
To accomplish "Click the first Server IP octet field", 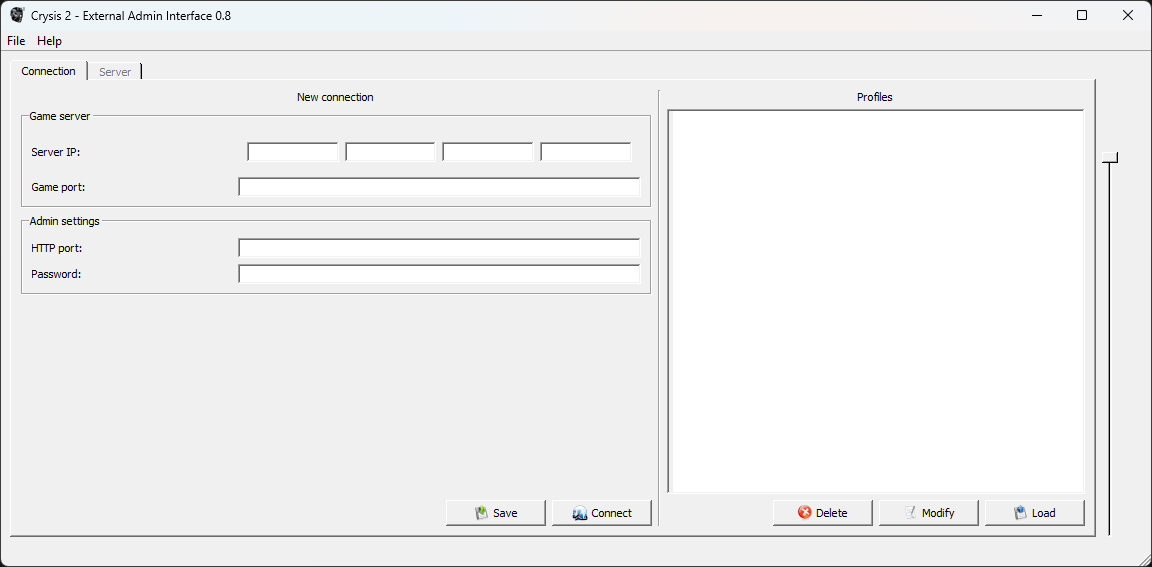I will pyautogui.click(x=292, y=152).
